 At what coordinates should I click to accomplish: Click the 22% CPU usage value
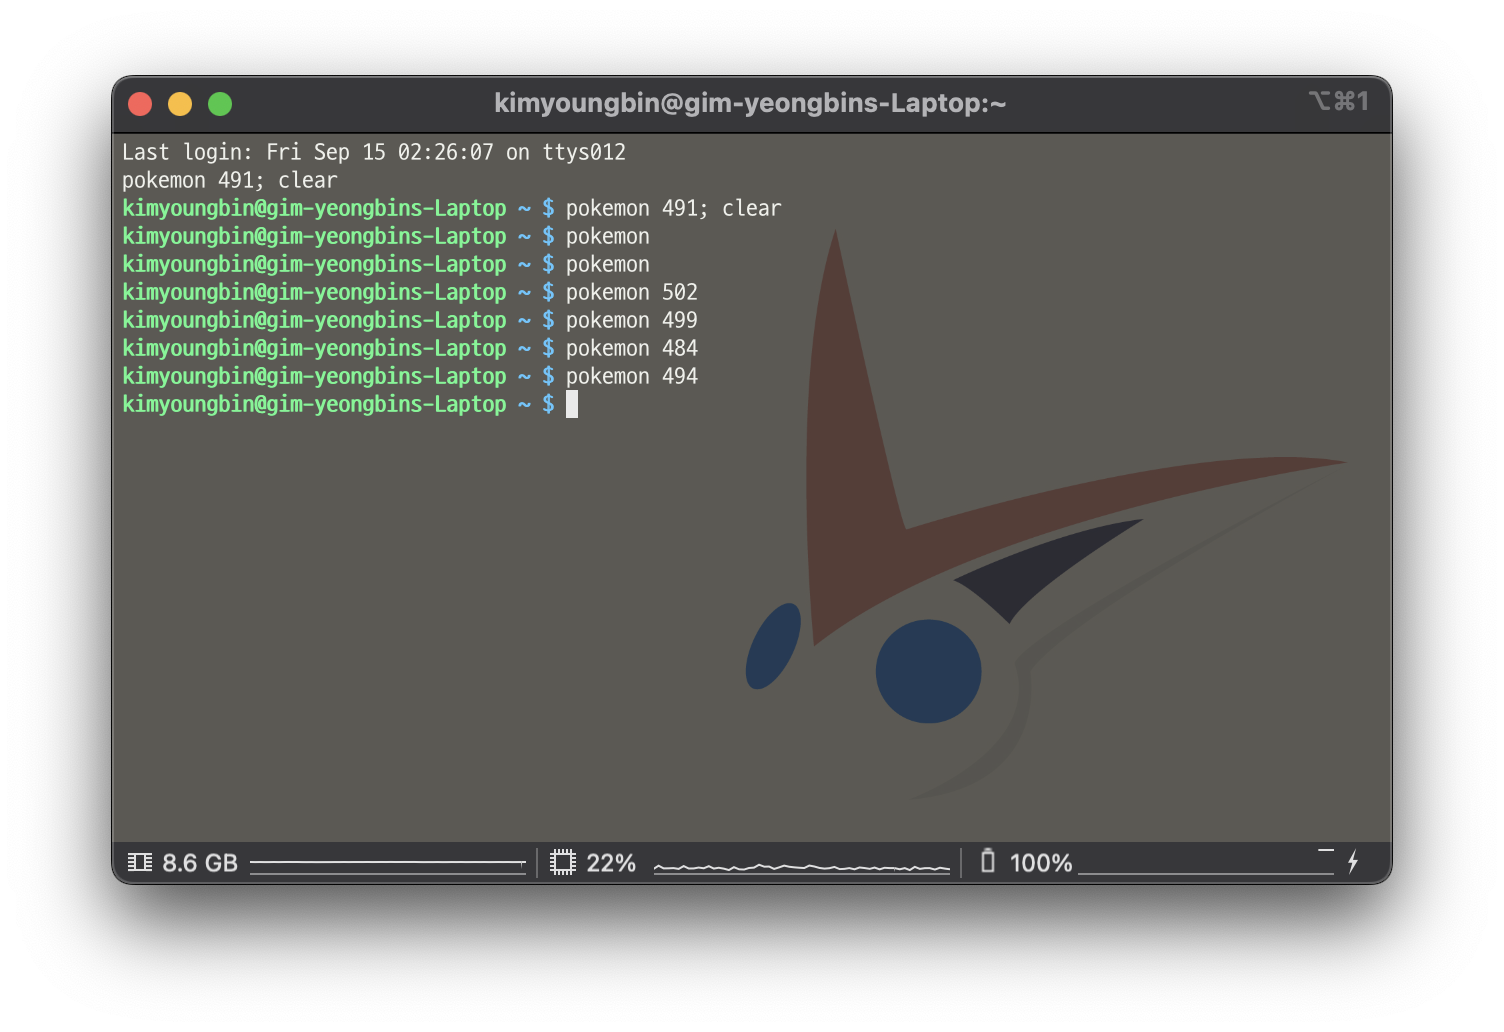point(611,863)
